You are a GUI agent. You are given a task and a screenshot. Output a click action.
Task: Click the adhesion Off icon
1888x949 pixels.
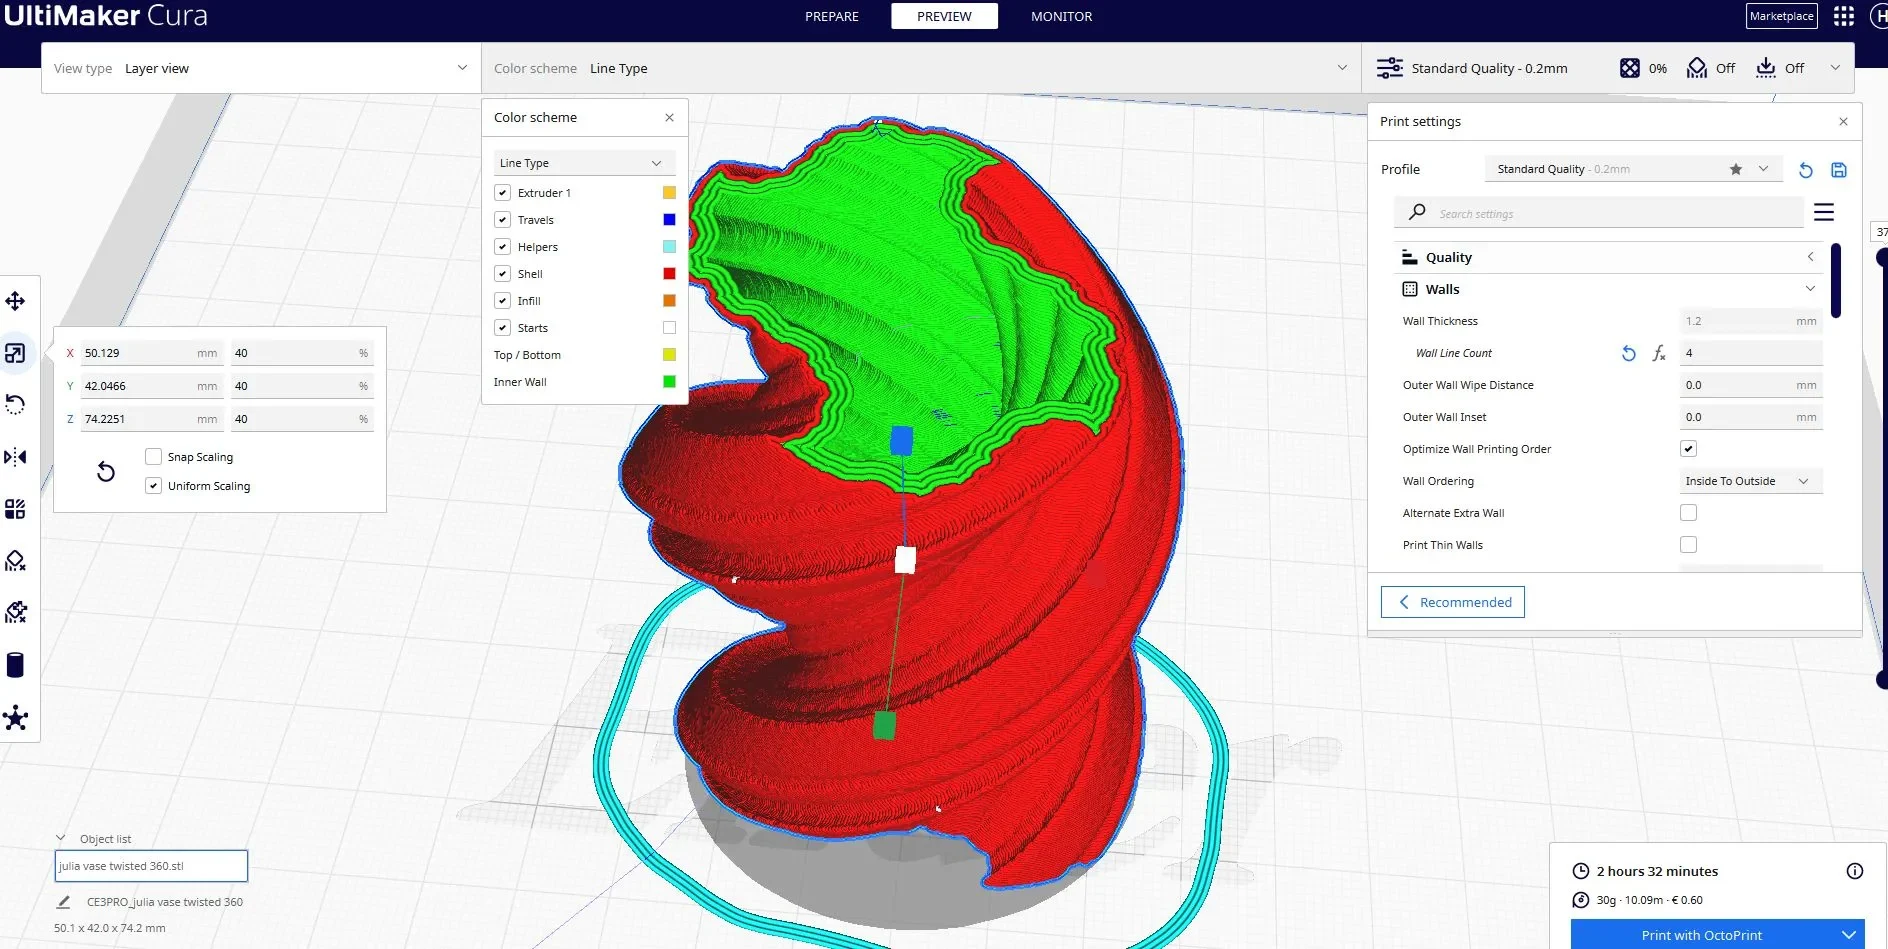(x=1766, y=68)
